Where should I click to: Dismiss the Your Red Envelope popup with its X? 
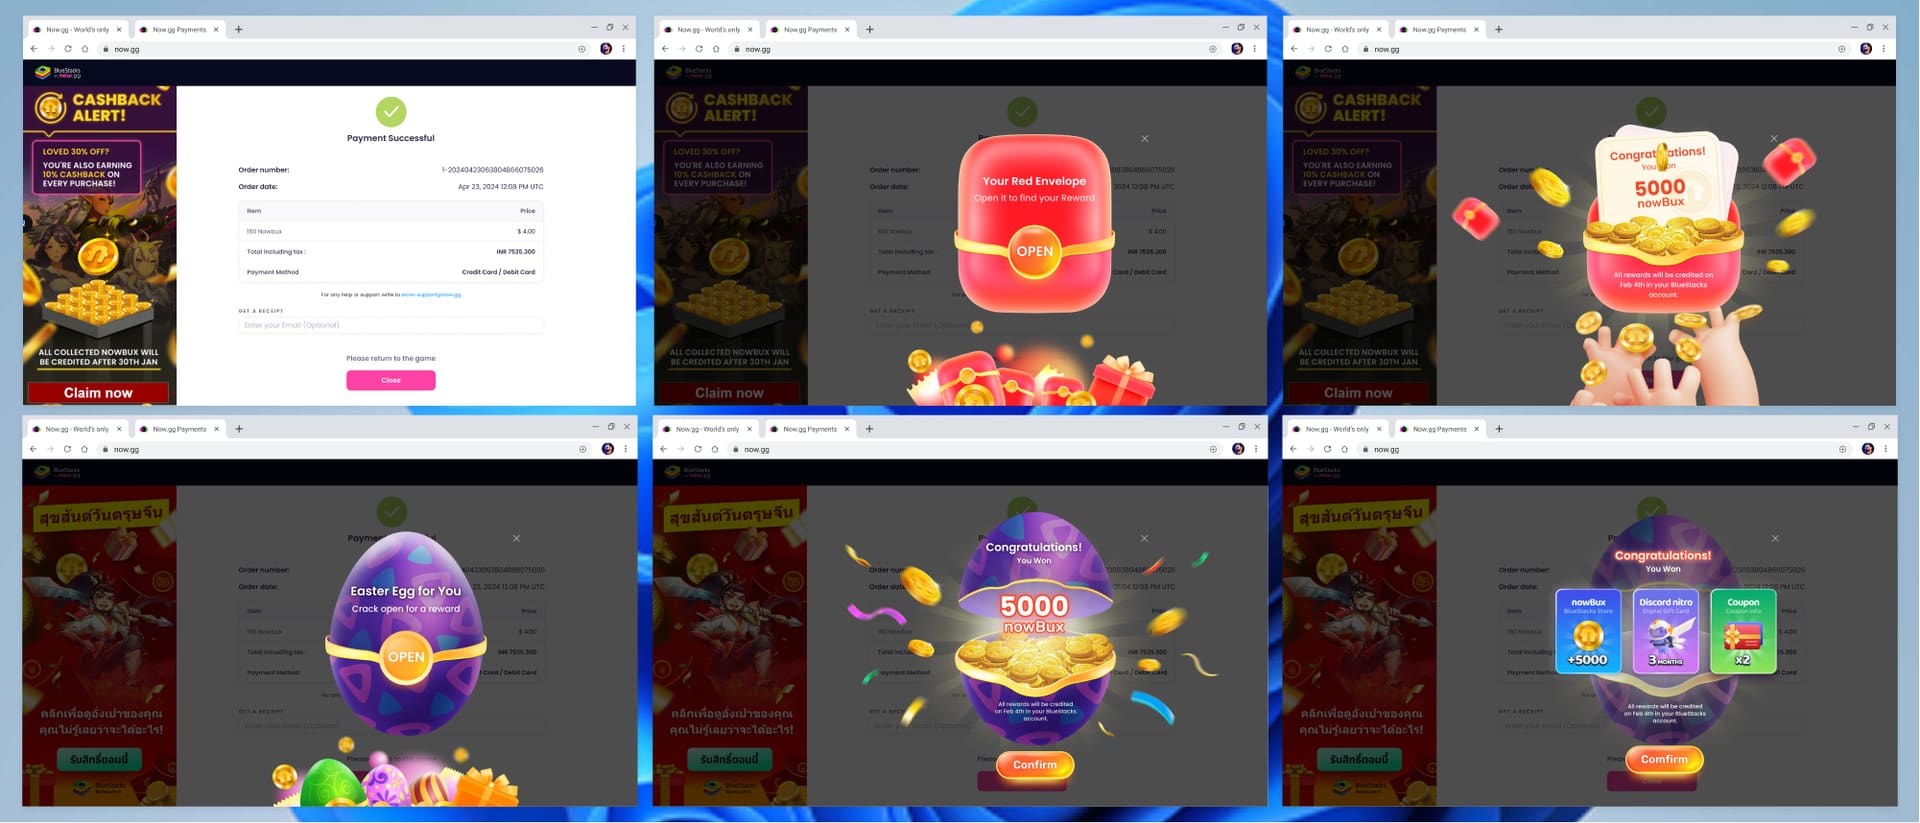1145,139
